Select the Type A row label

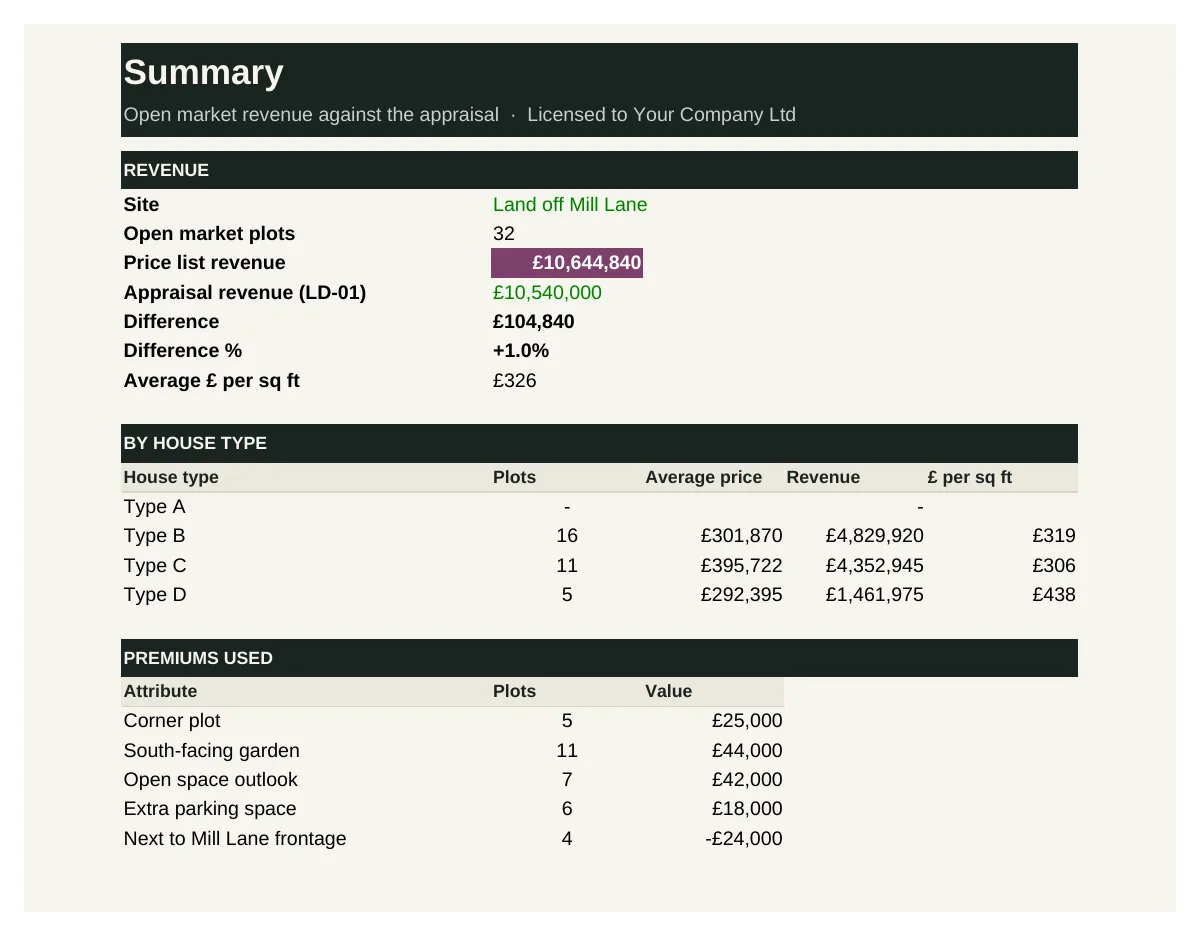[154, 507]
